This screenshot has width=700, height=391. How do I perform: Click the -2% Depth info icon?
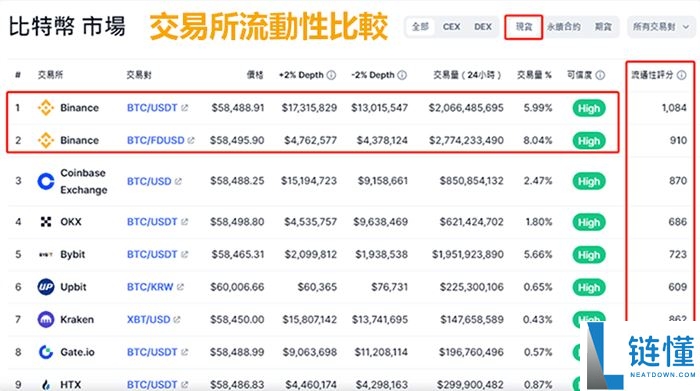coord(402,75)
